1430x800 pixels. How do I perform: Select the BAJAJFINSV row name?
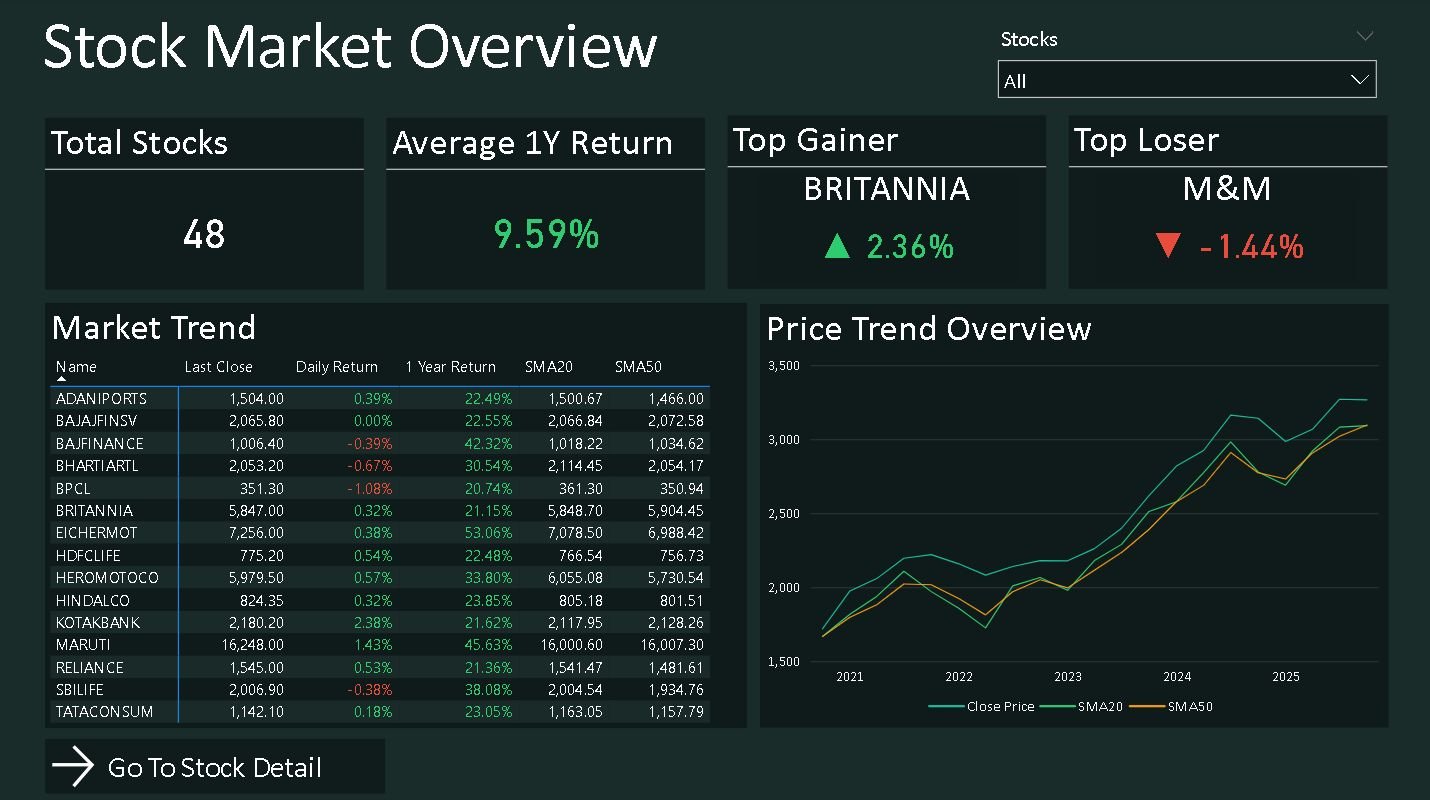point(97,421)
